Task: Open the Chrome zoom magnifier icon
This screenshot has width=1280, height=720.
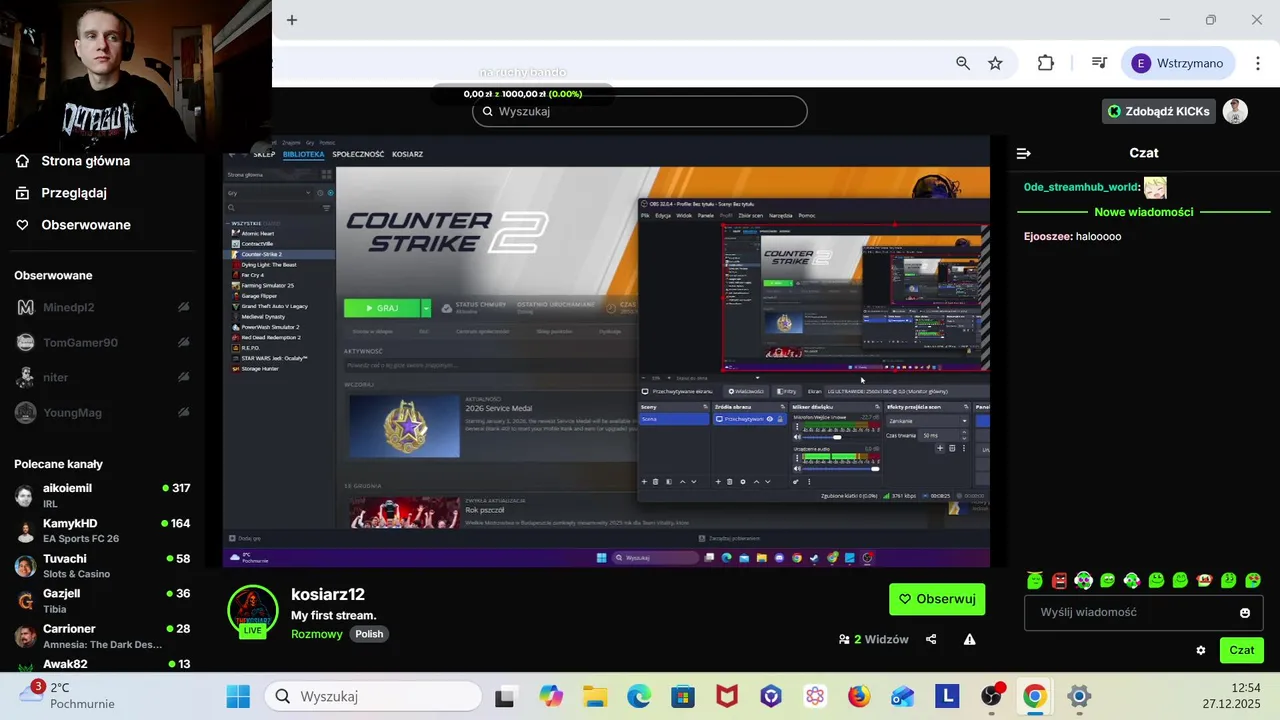Action: tap(963, 63)
